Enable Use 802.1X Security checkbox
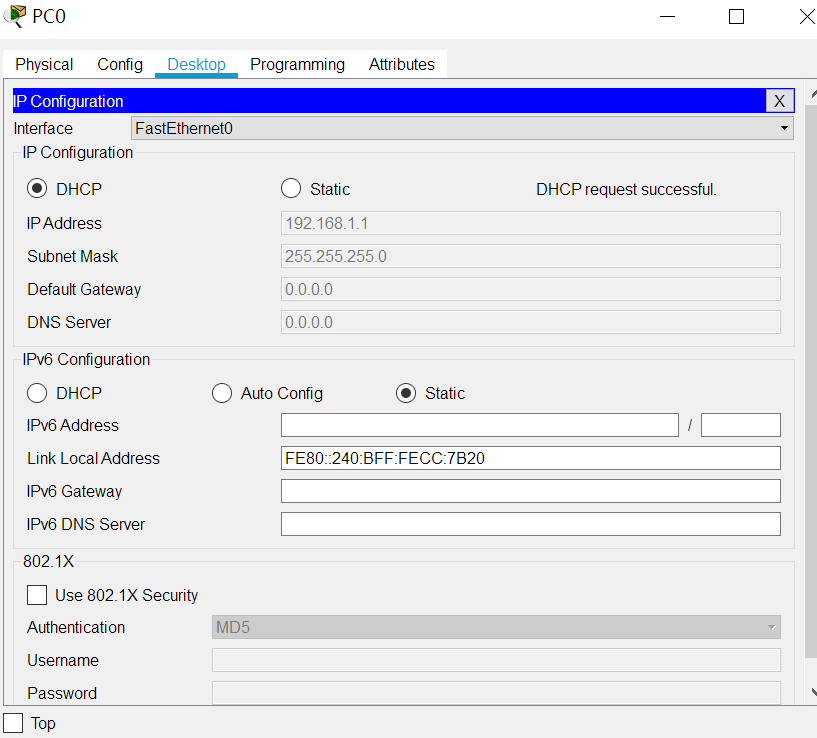 click(x=37, y=595)
